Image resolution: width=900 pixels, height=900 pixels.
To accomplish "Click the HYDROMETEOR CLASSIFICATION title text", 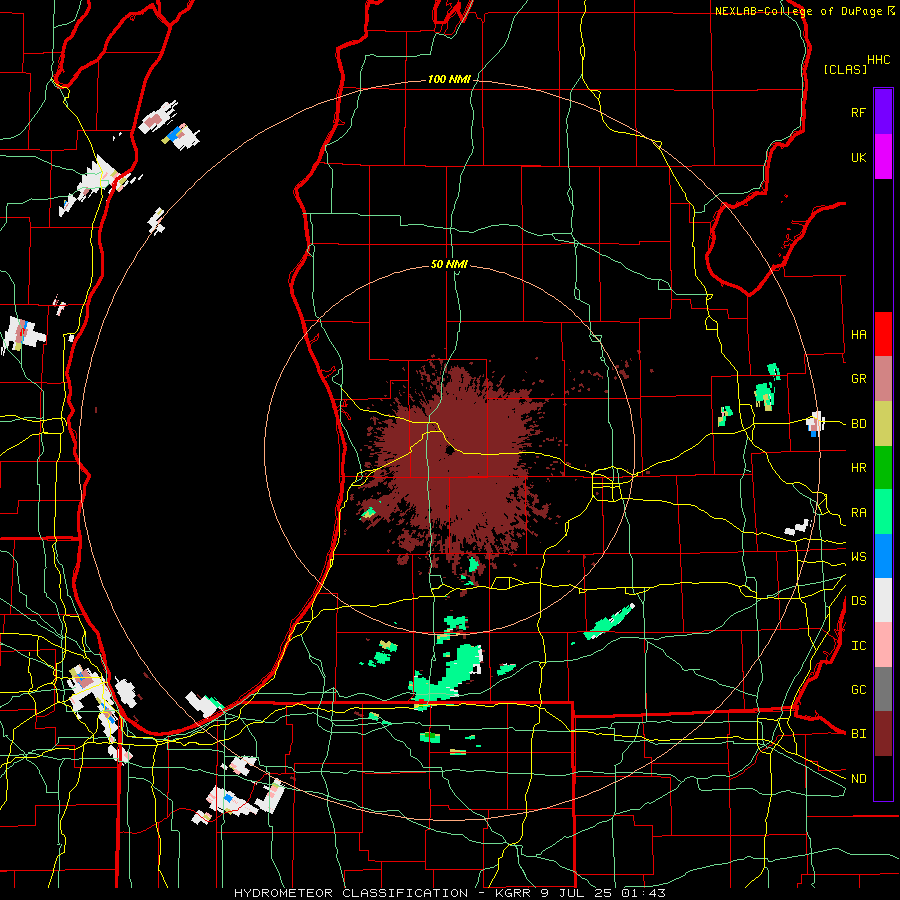I will (x=351, y=893).
